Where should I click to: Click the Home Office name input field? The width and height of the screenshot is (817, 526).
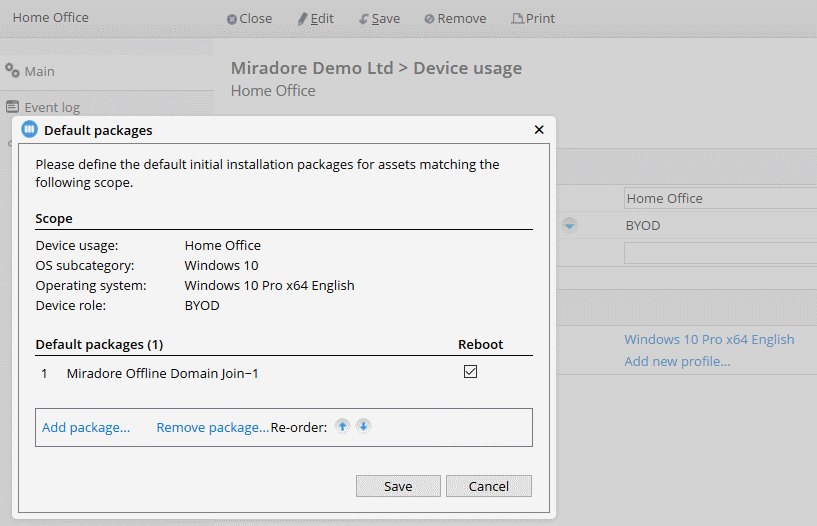[720, 198]
